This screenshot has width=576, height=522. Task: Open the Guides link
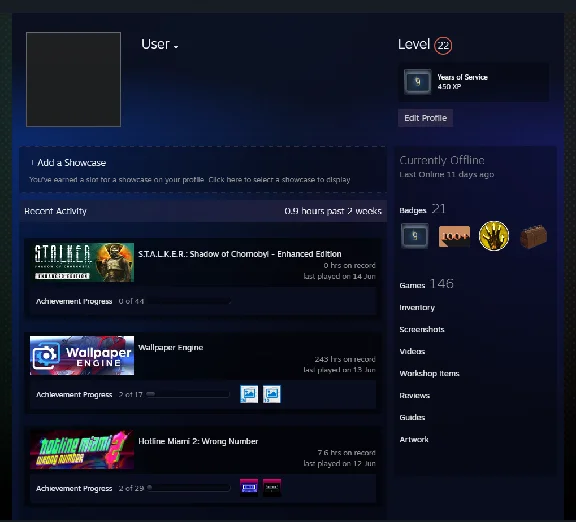click(412, 417)
